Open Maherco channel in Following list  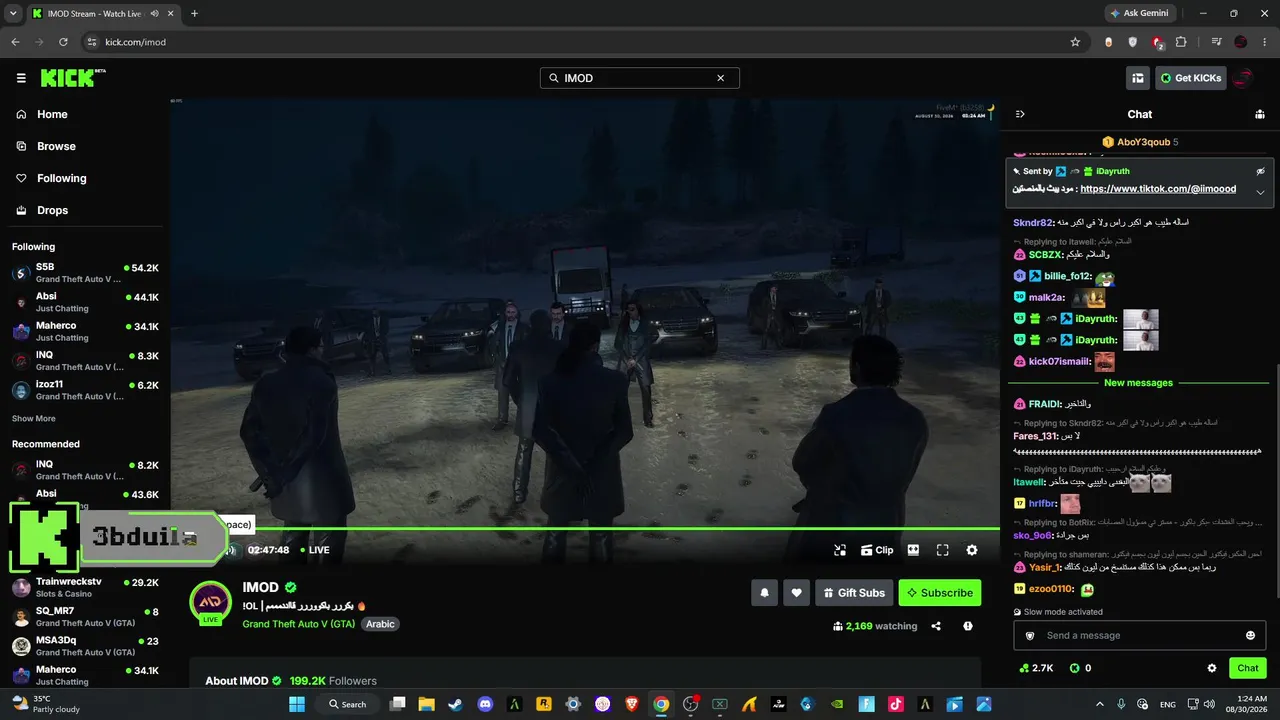pos(85,331)
